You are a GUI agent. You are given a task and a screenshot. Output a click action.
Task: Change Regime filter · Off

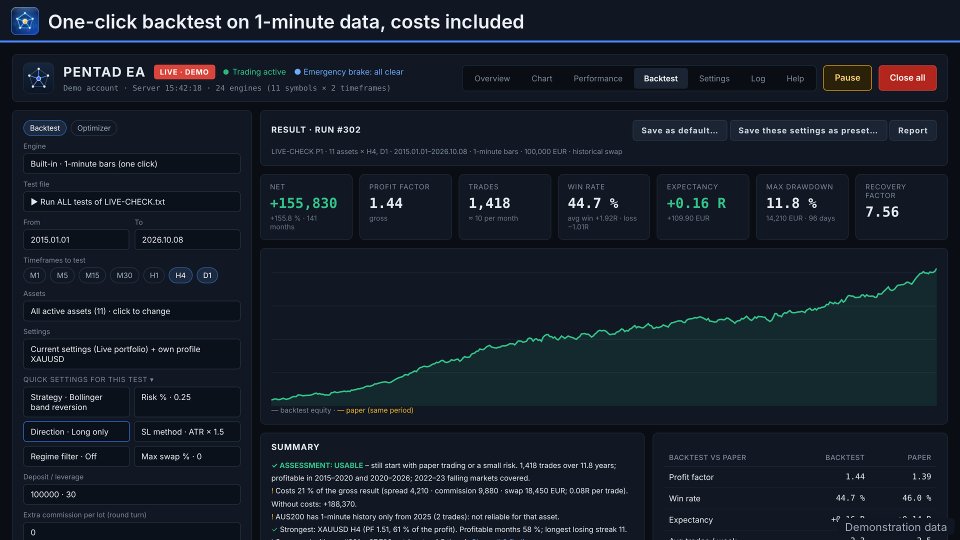point(76,456)
